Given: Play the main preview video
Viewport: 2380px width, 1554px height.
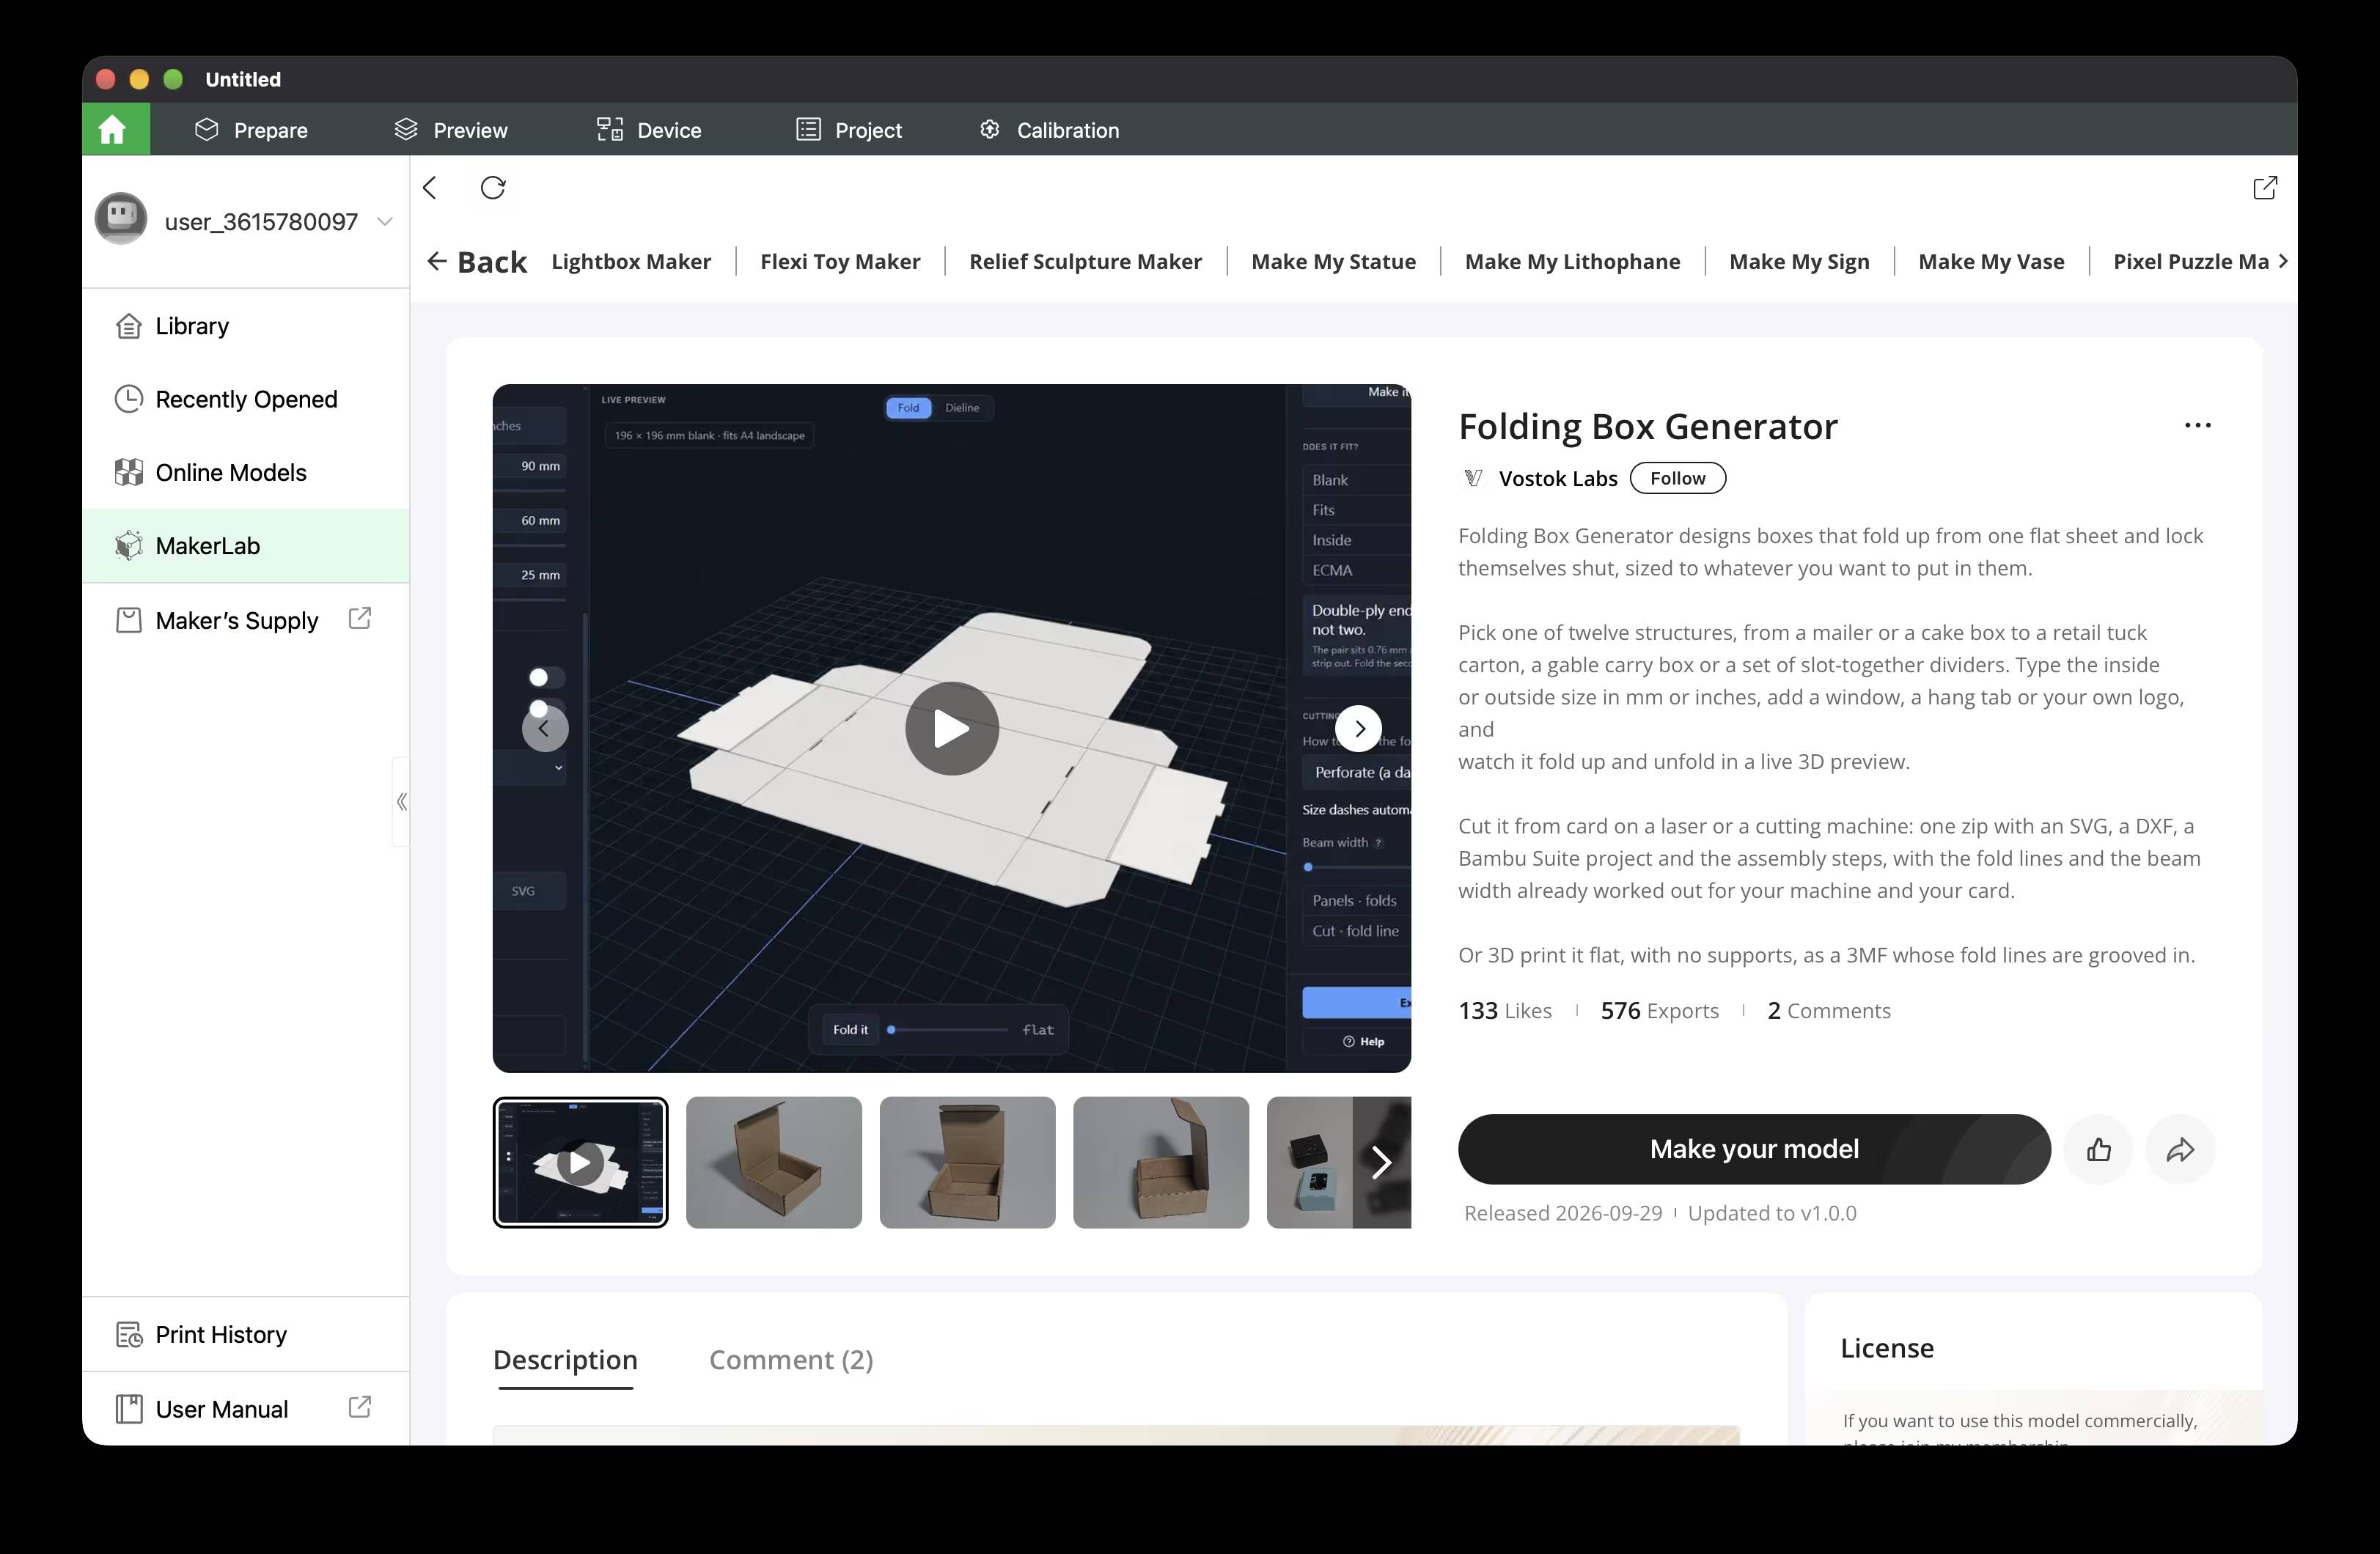Looking at the screenshot, I should [x=952, y=729].
